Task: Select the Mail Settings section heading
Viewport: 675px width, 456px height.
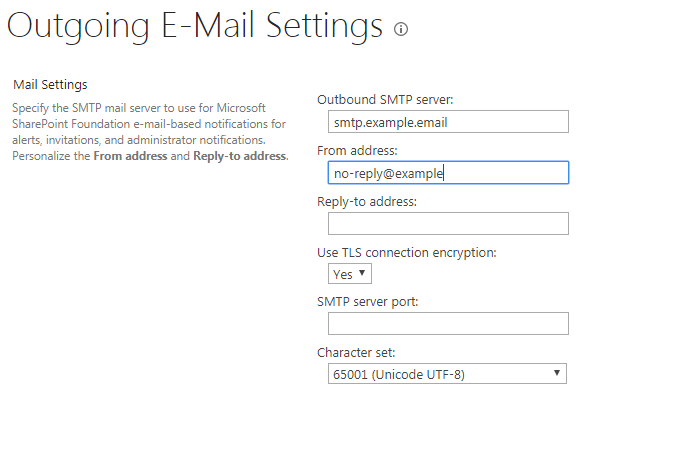Action: (50, 85)
